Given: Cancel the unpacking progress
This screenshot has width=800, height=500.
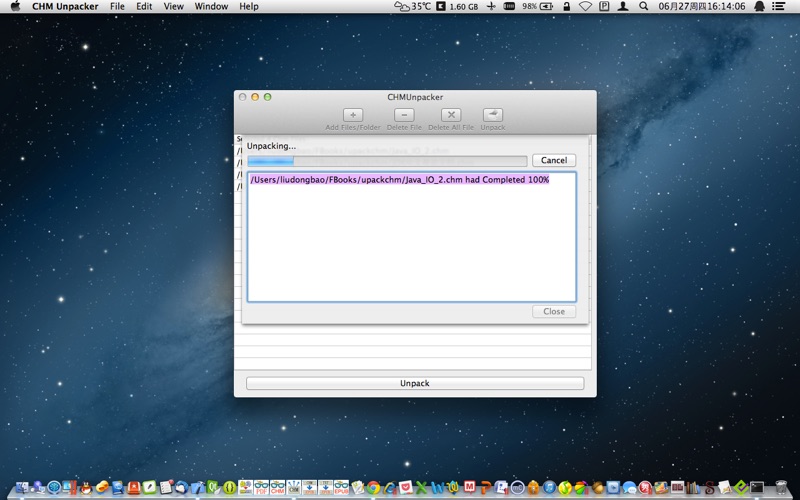Looking at the screenshot, I should [554, 160].
